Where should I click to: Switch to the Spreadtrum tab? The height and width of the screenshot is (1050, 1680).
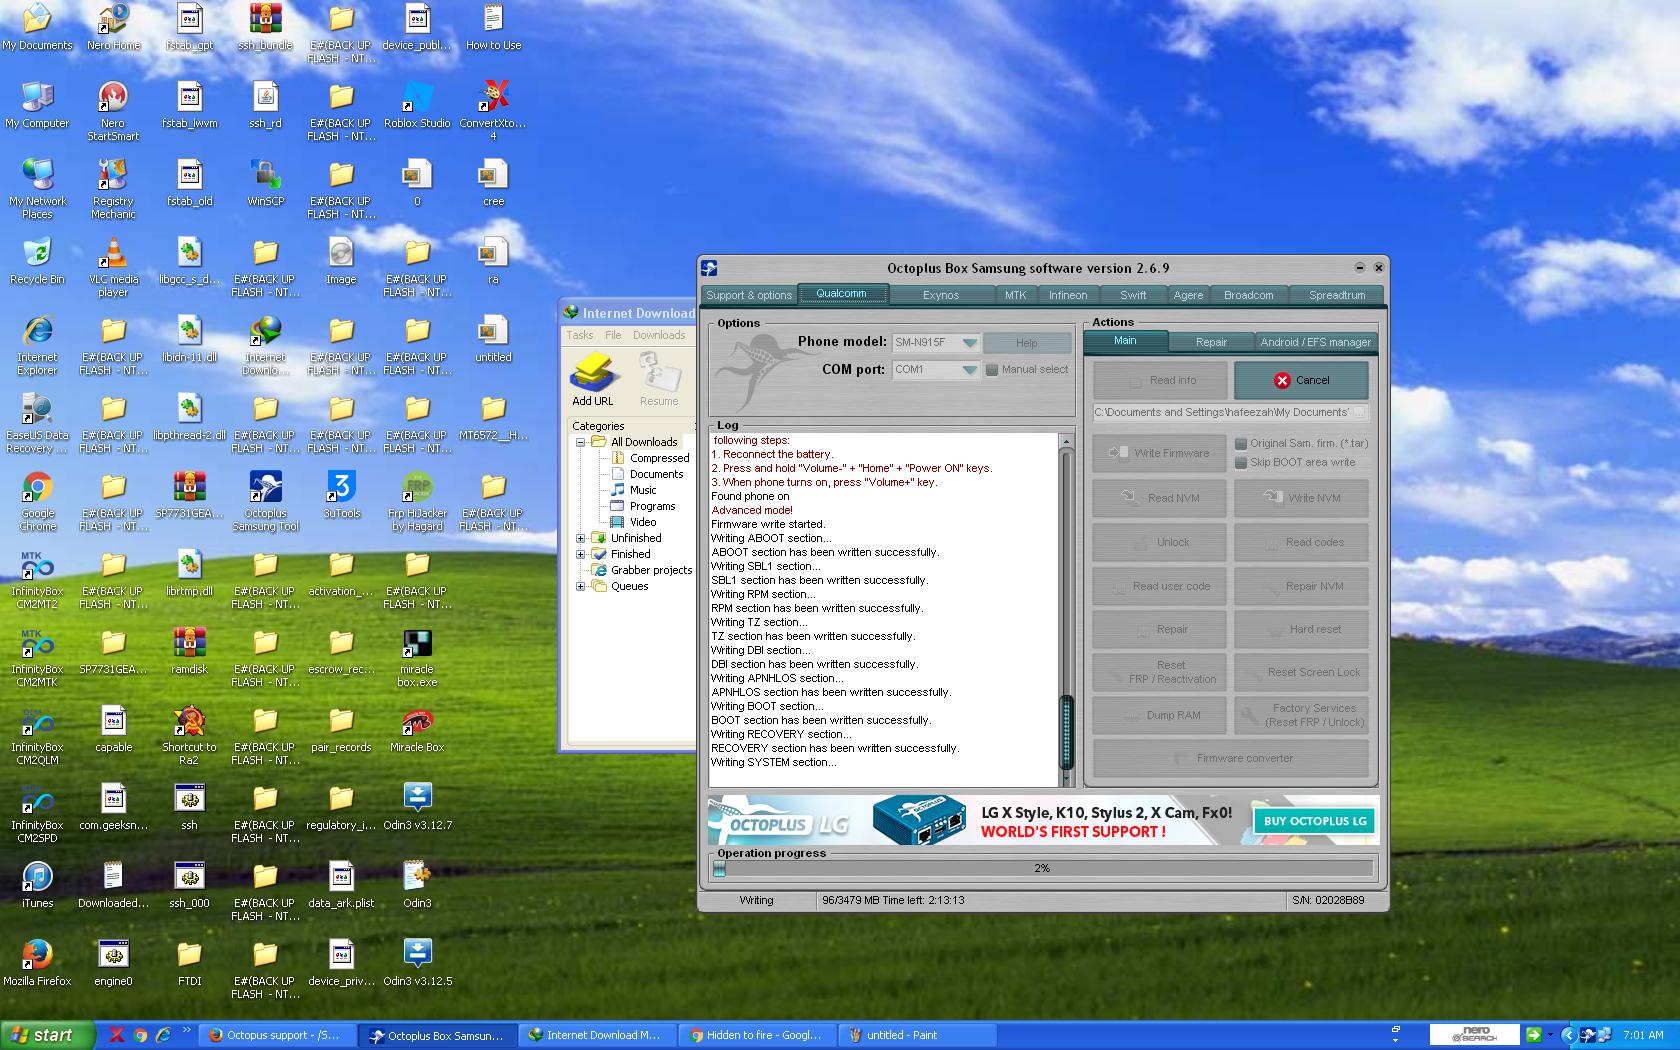[x=1337, y=295]
